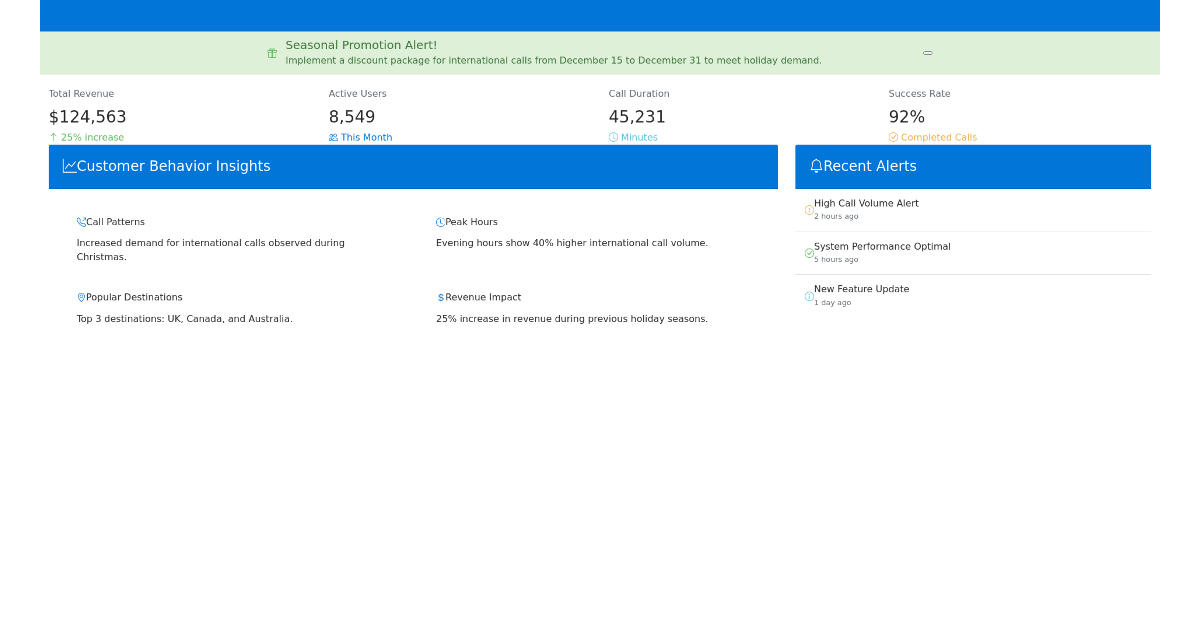Collapse the Seasonal Promotion Alert banner
Image resolution: width=1200 pixels, height=630 pixels.
point(927,52)
